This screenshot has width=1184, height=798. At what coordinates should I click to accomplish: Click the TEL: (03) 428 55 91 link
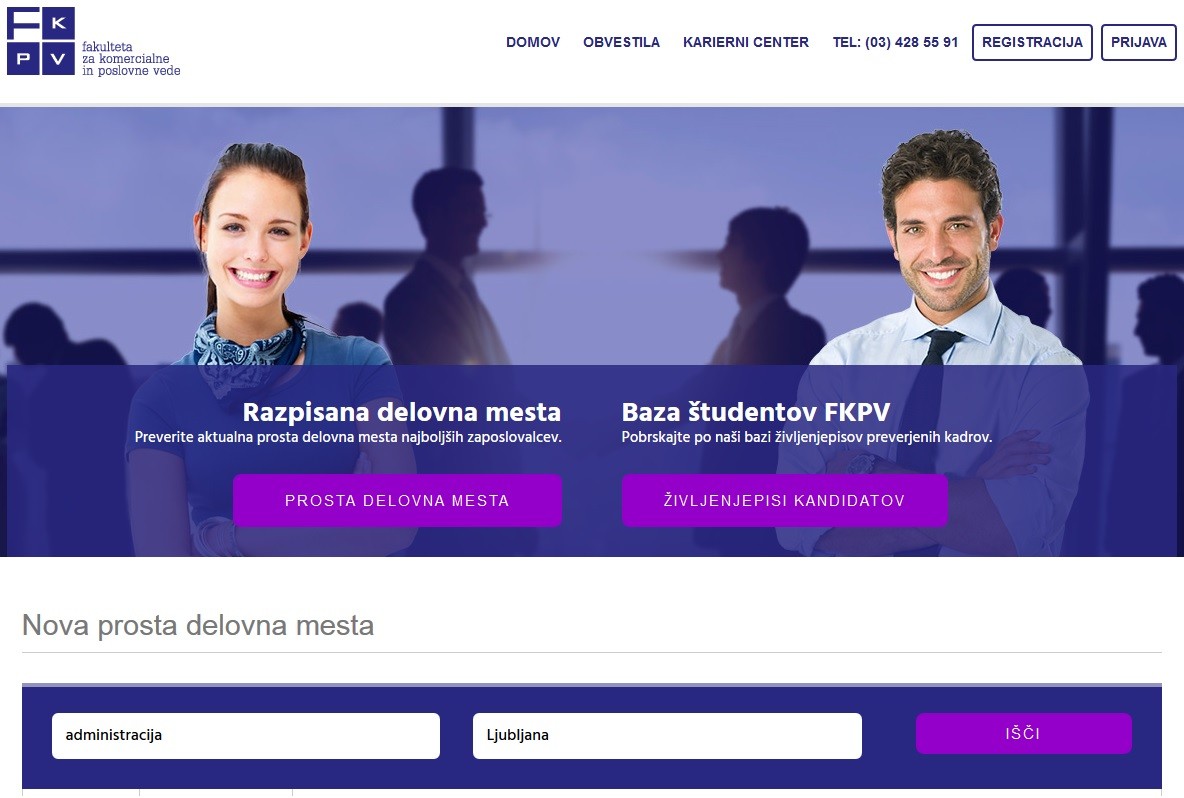tap(896, 42)
